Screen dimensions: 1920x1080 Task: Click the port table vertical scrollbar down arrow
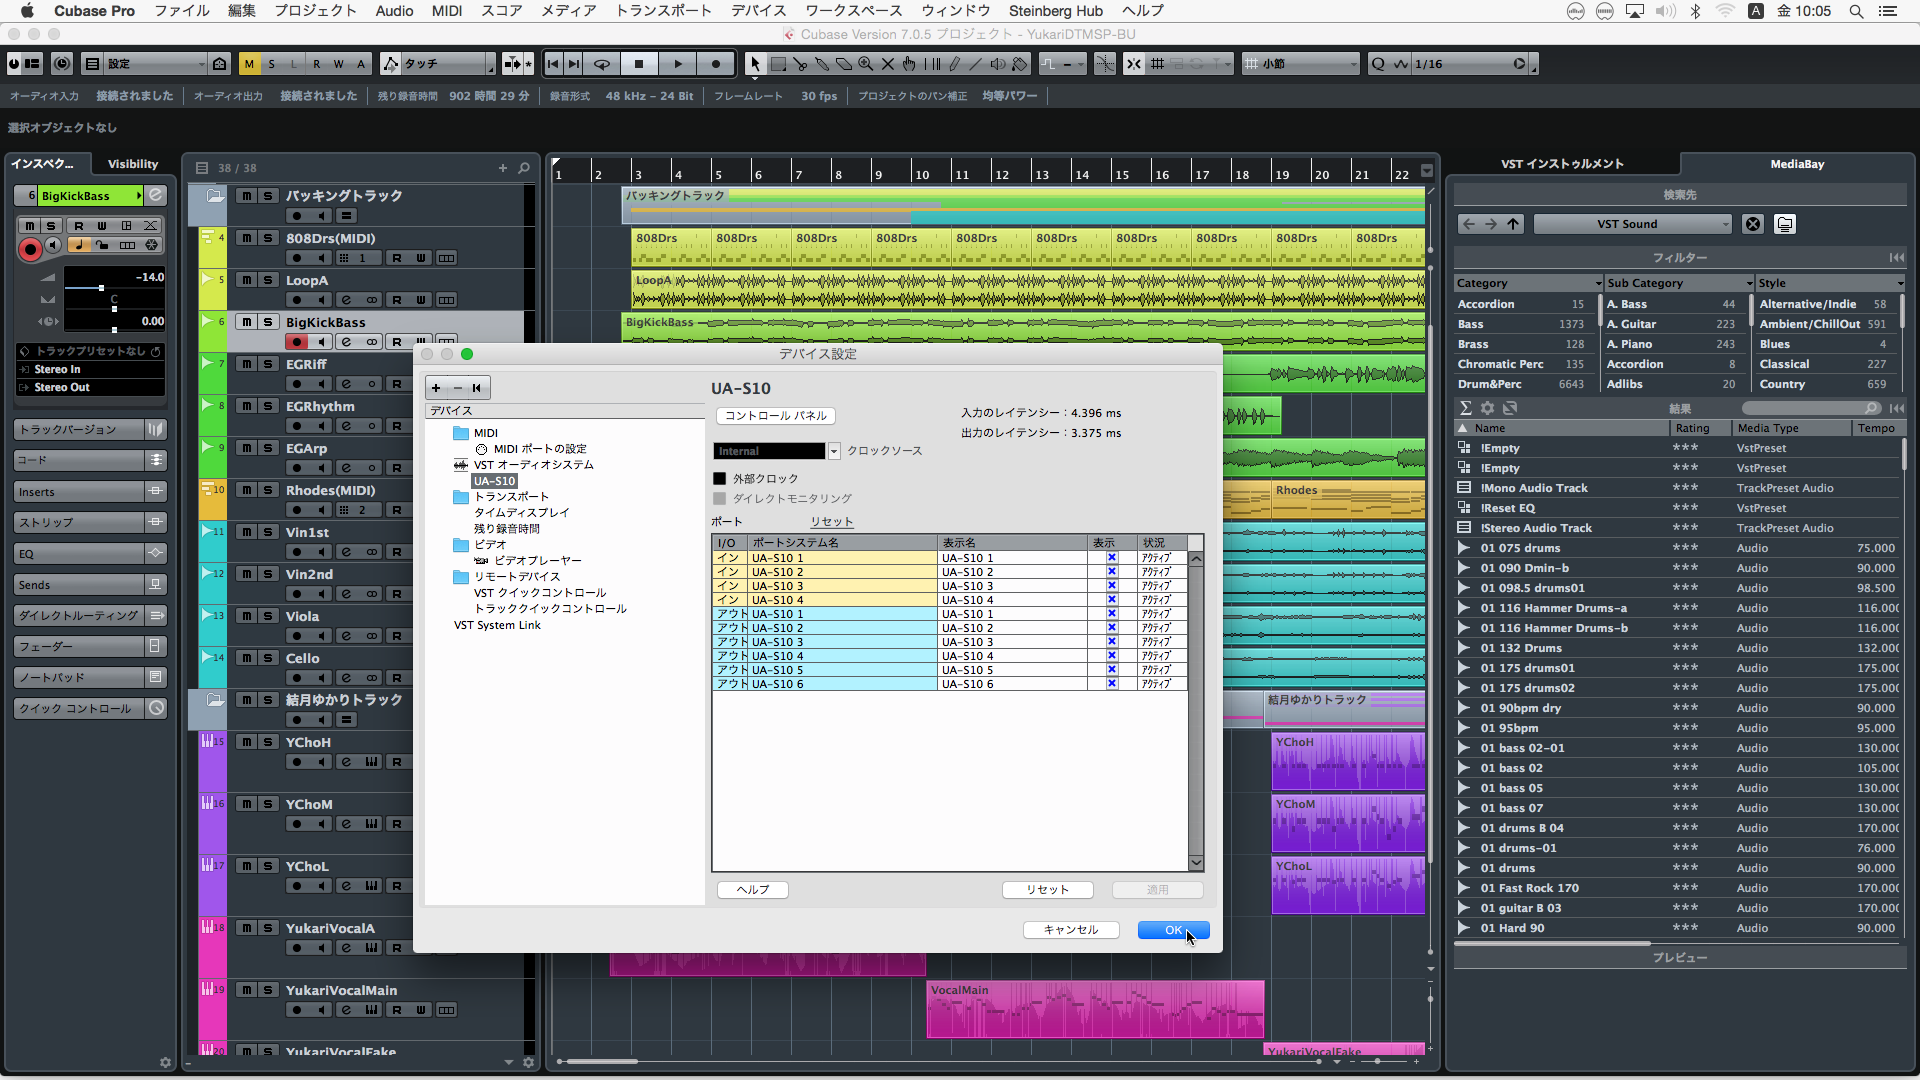coord(1196,863)
